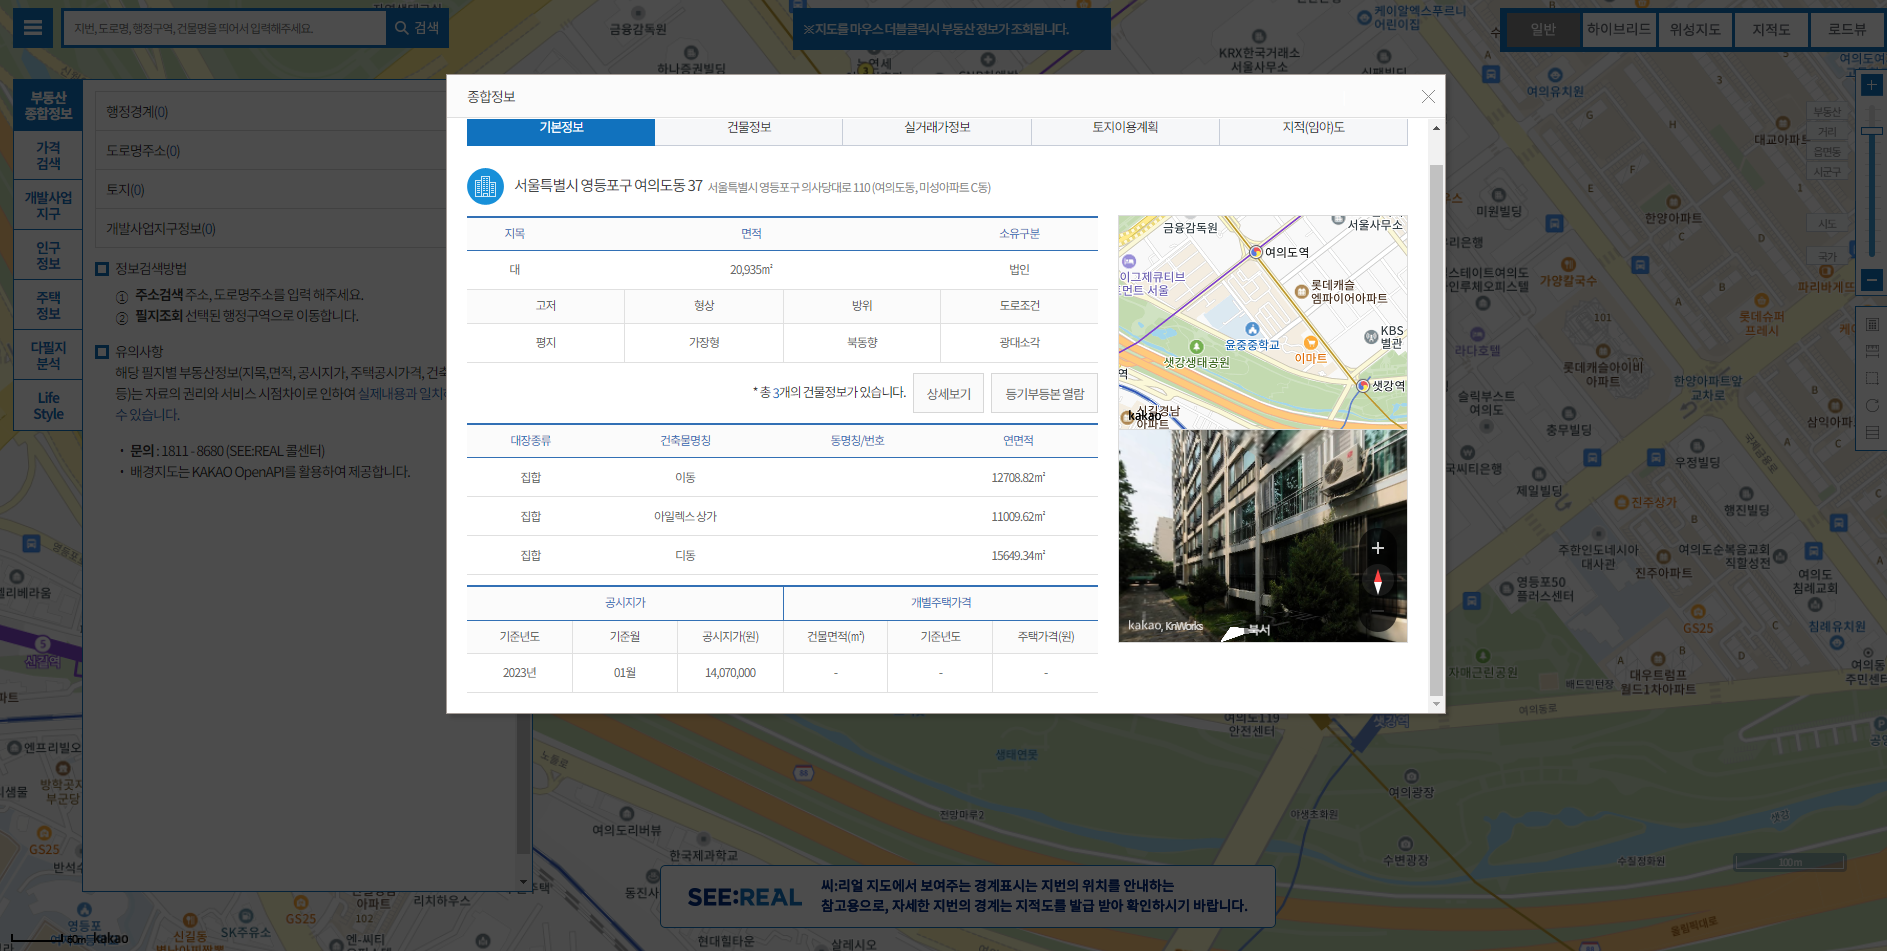1887x951 pixels.
Task: Click the area calculator tool icon
Action: (1872, 324)
